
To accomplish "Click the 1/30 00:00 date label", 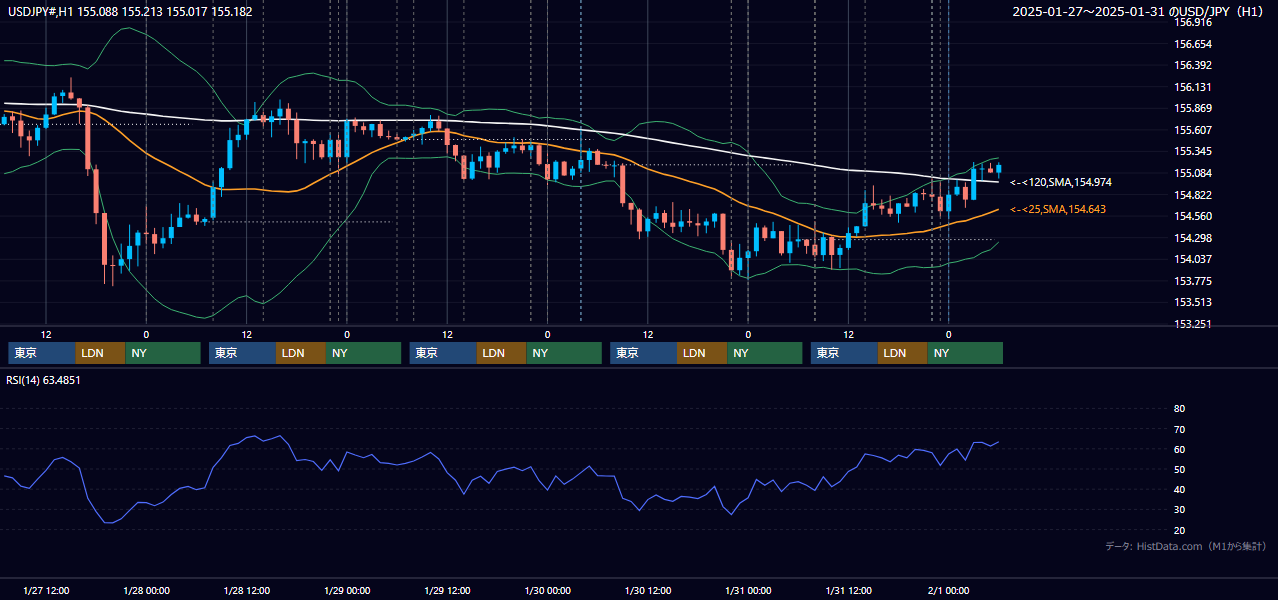I will click(548, 591).
